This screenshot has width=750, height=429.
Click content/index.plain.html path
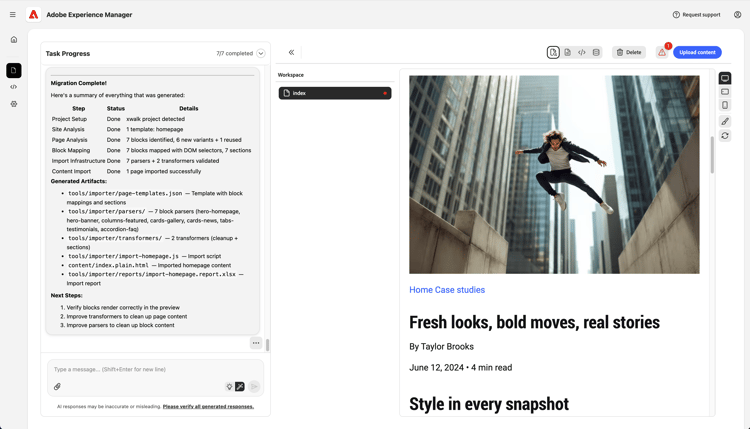pos(108,265)
